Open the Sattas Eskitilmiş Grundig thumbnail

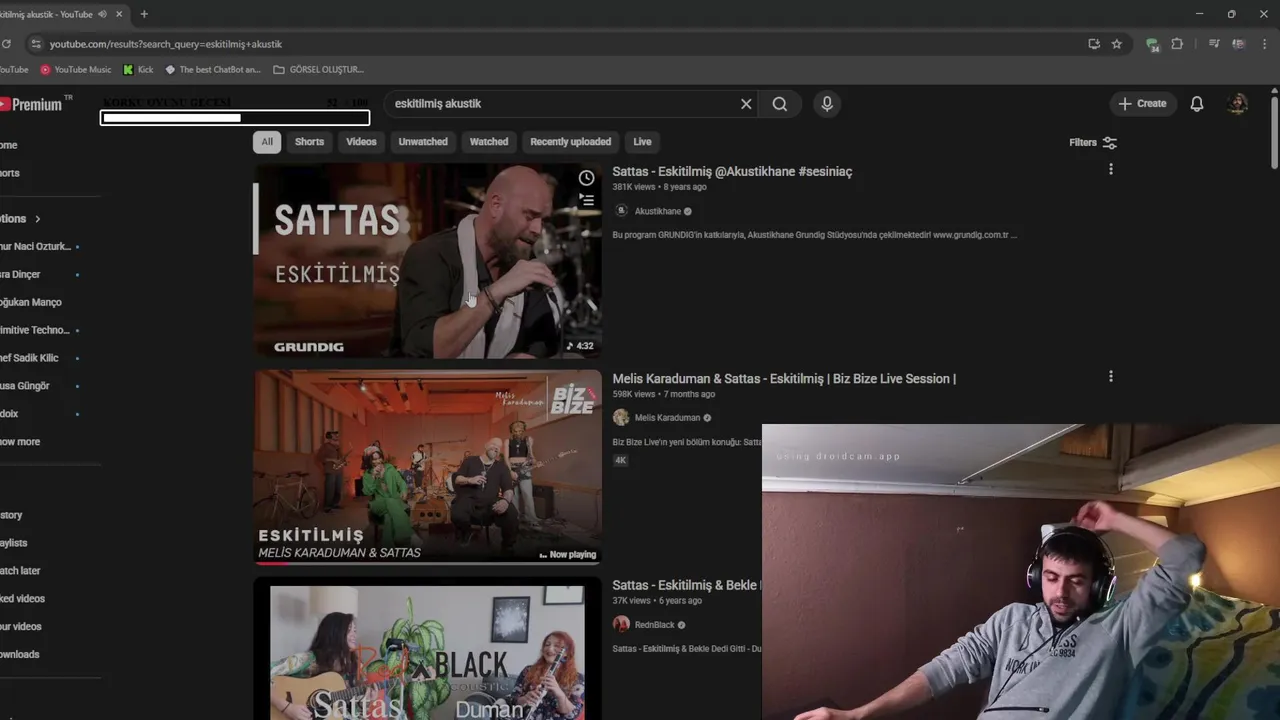[x=427, y=260]
